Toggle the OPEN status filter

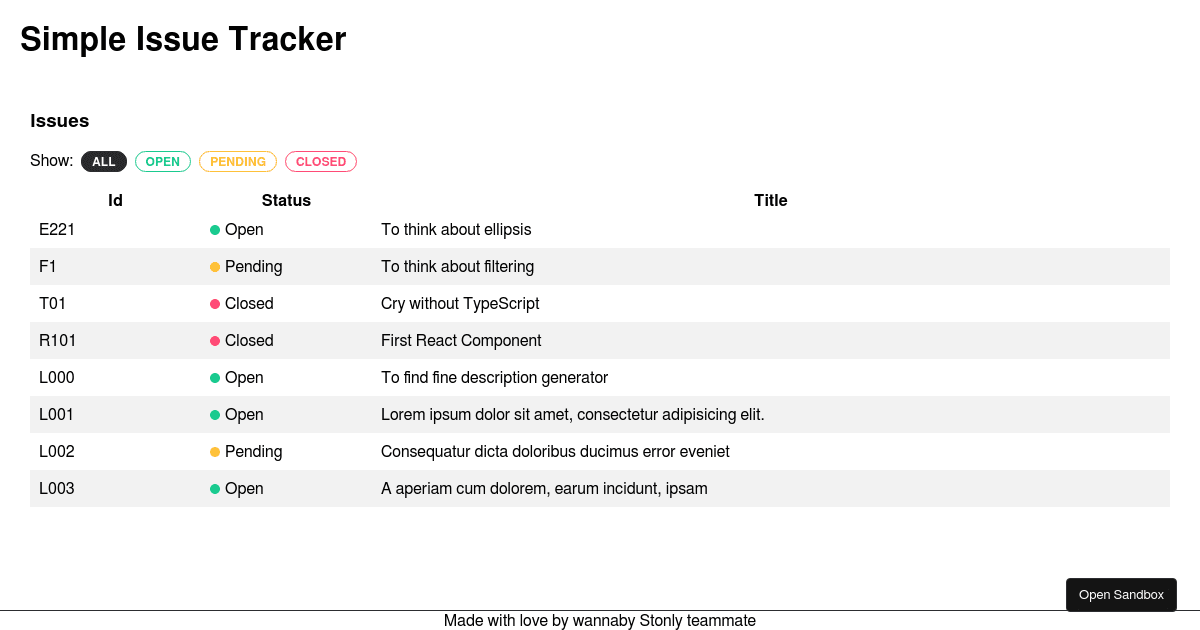(x=163, y=161)
